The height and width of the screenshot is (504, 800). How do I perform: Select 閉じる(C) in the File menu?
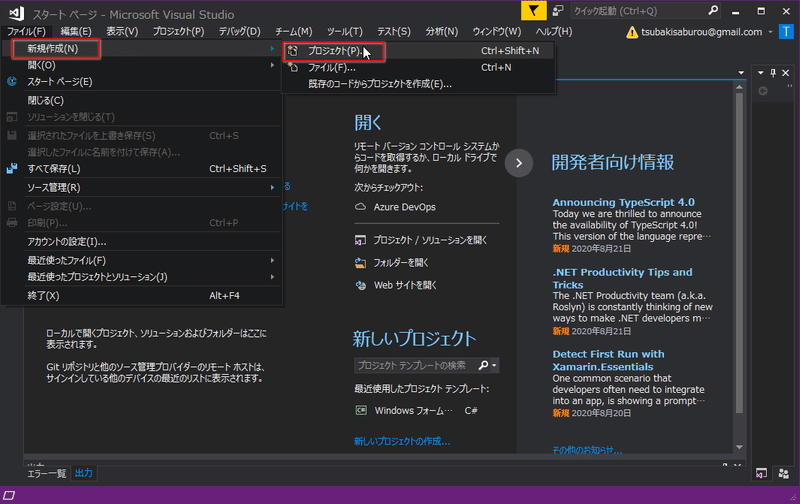coord(142,100)
